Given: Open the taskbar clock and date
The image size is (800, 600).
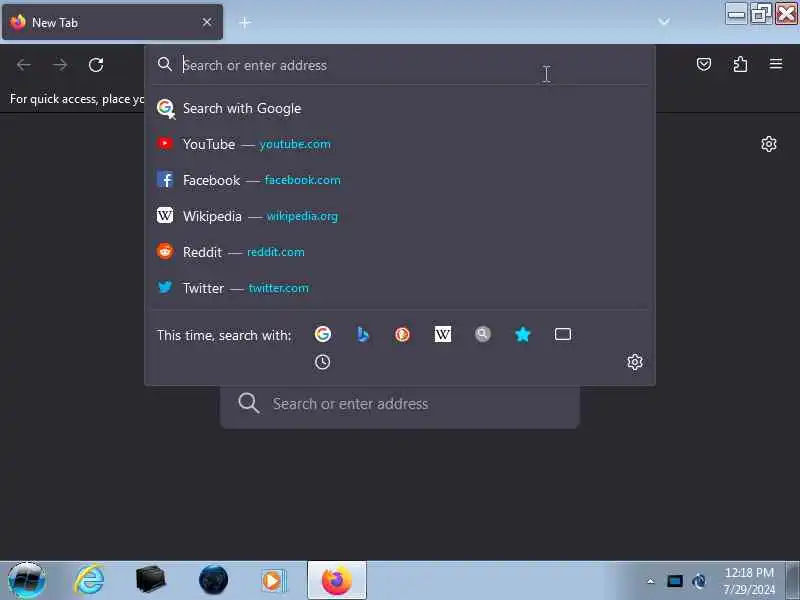Looking at the screenshot, I should coord(749,581).
